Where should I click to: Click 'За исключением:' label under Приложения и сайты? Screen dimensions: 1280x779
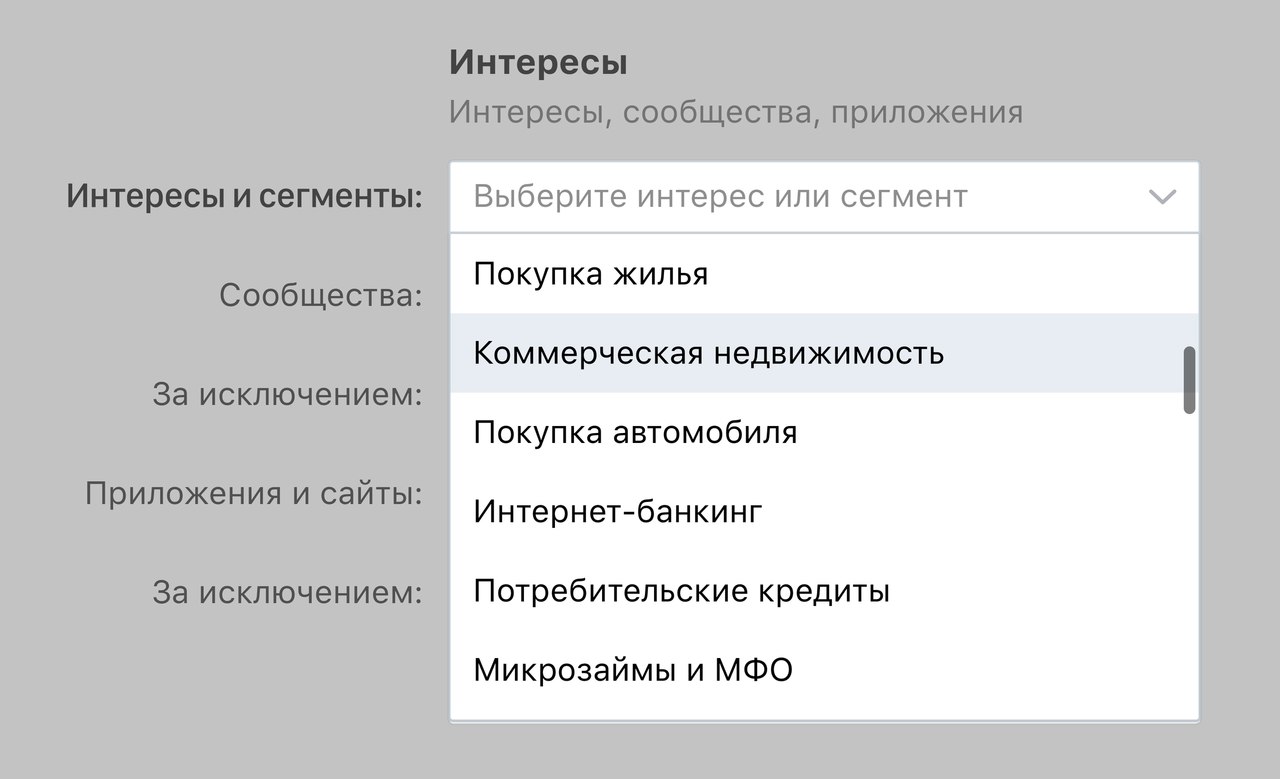tap(288, 592)
